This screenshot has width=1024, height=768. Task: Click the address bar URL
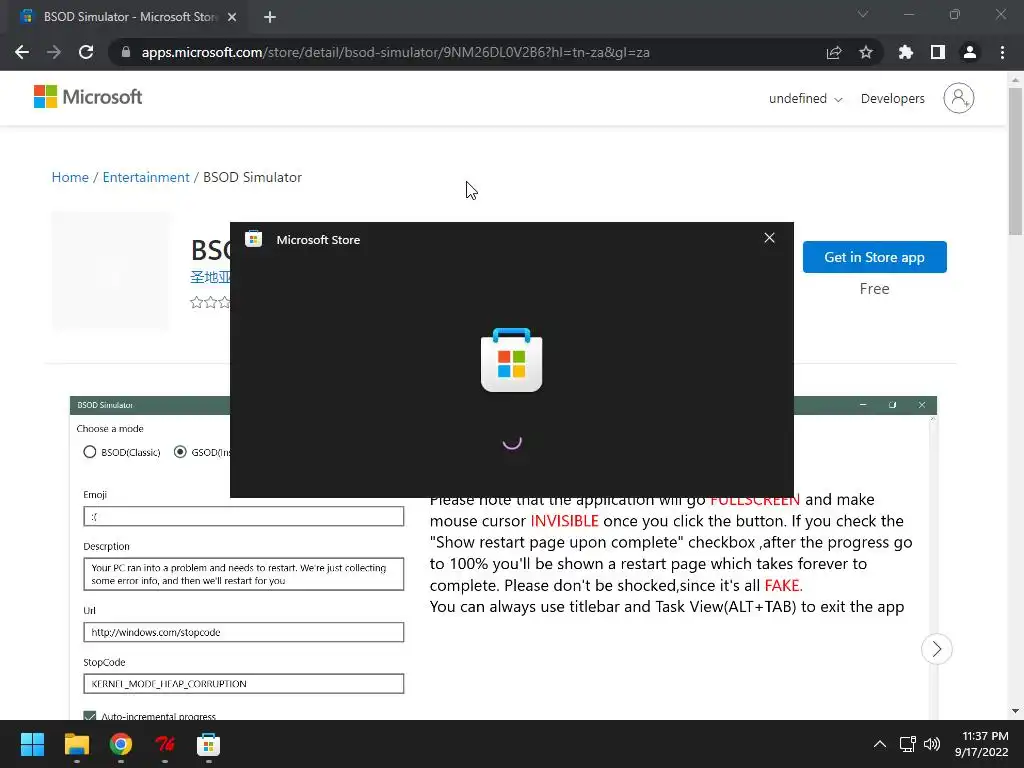395,52
